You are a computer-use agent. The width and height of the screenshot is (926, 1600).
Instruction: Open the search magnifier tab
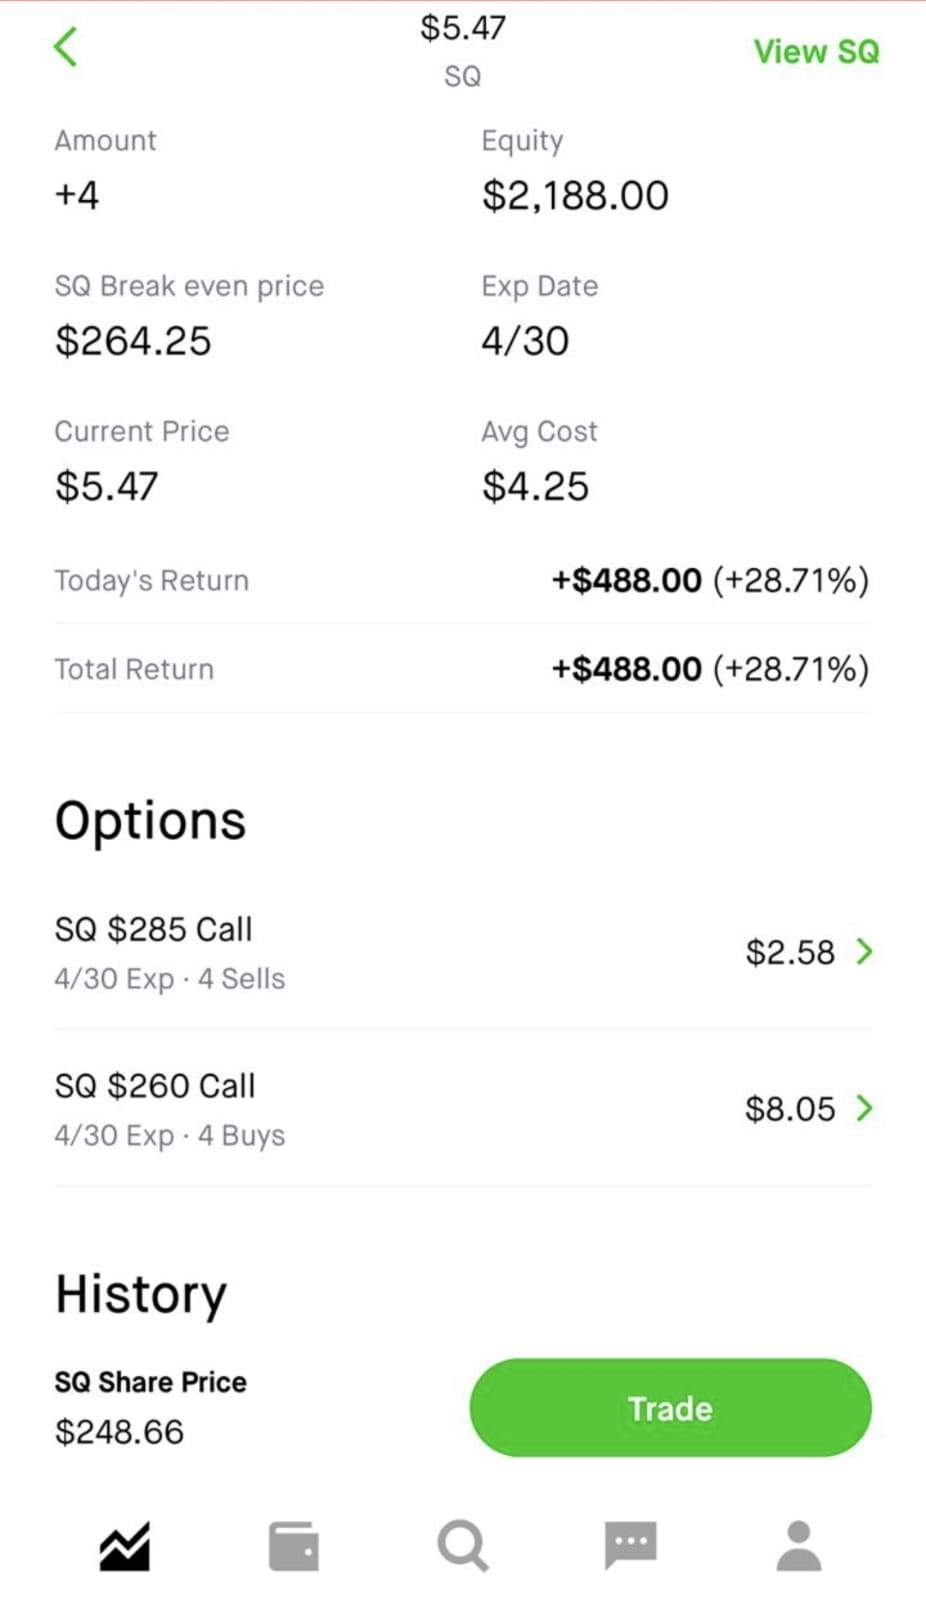click(x=462, y=1546)
